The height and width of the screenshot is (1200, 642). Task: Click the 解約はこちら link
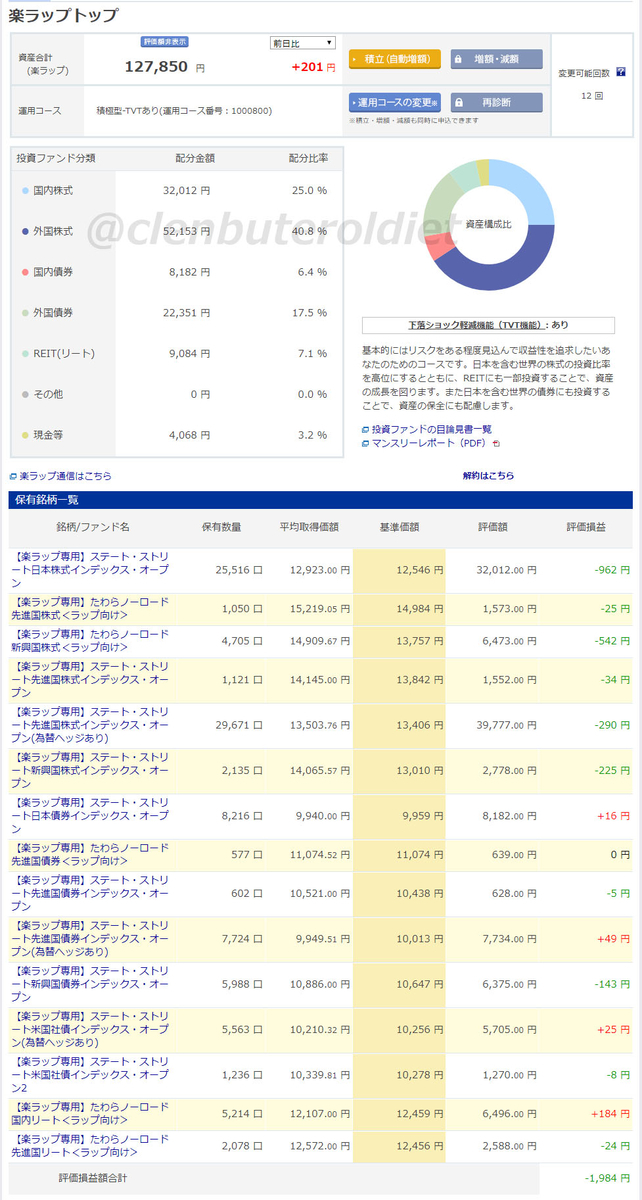(489, 476)
